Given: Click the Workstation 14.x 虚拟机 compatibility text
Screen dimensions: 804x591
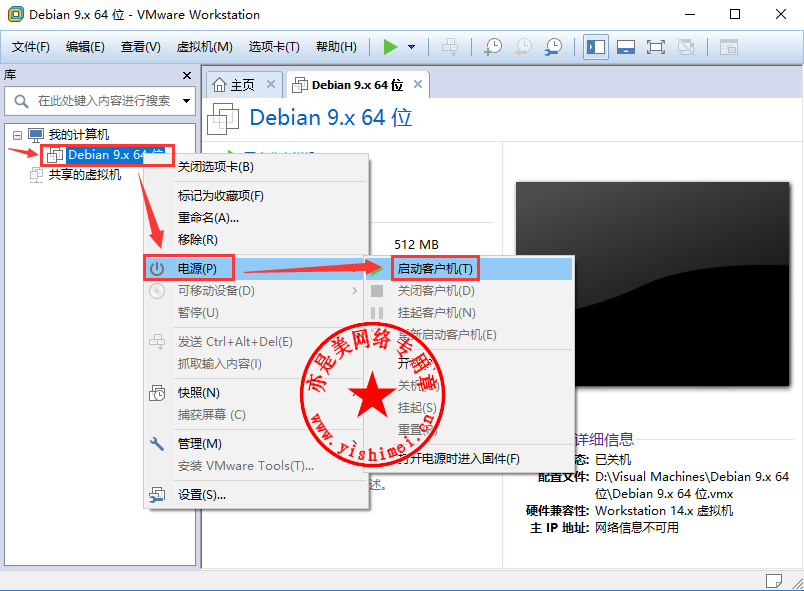Looking at the screenshot, I should point(664,511).
